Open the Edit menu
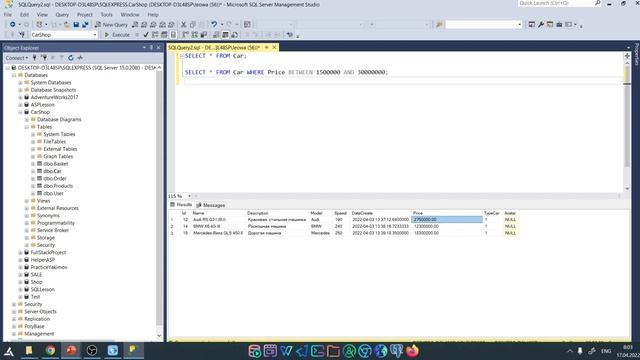Image resolution: width=640 pixels, height=360 pixels. 24,15
